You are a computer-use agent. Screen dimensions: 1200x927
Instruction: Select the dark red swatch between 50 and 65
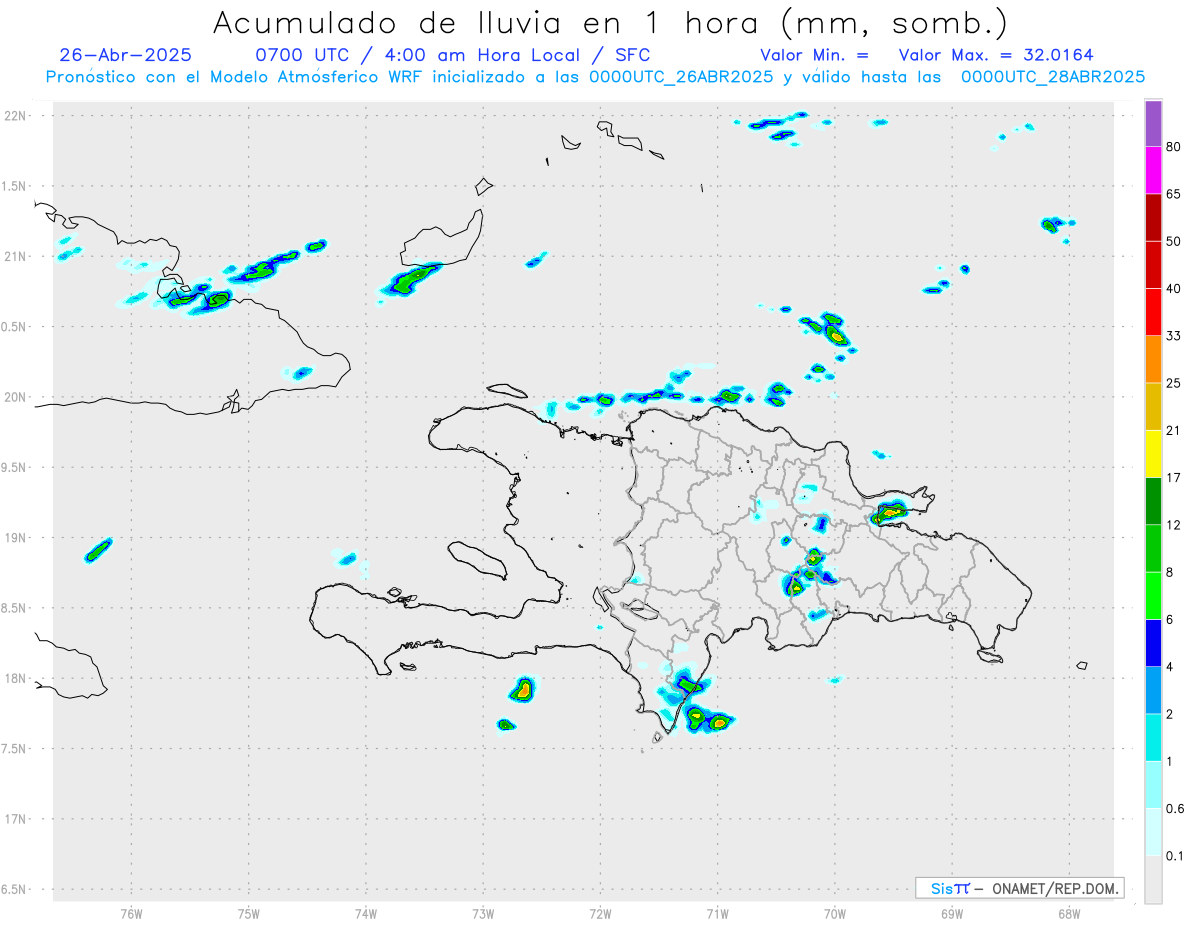coord(1153,218)
